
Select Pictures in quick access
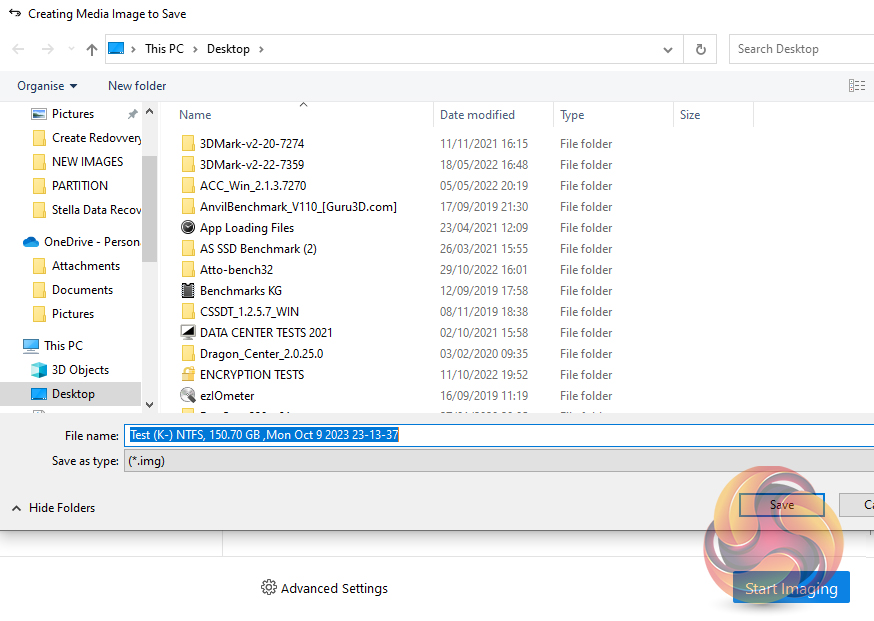tap(73, 114)
